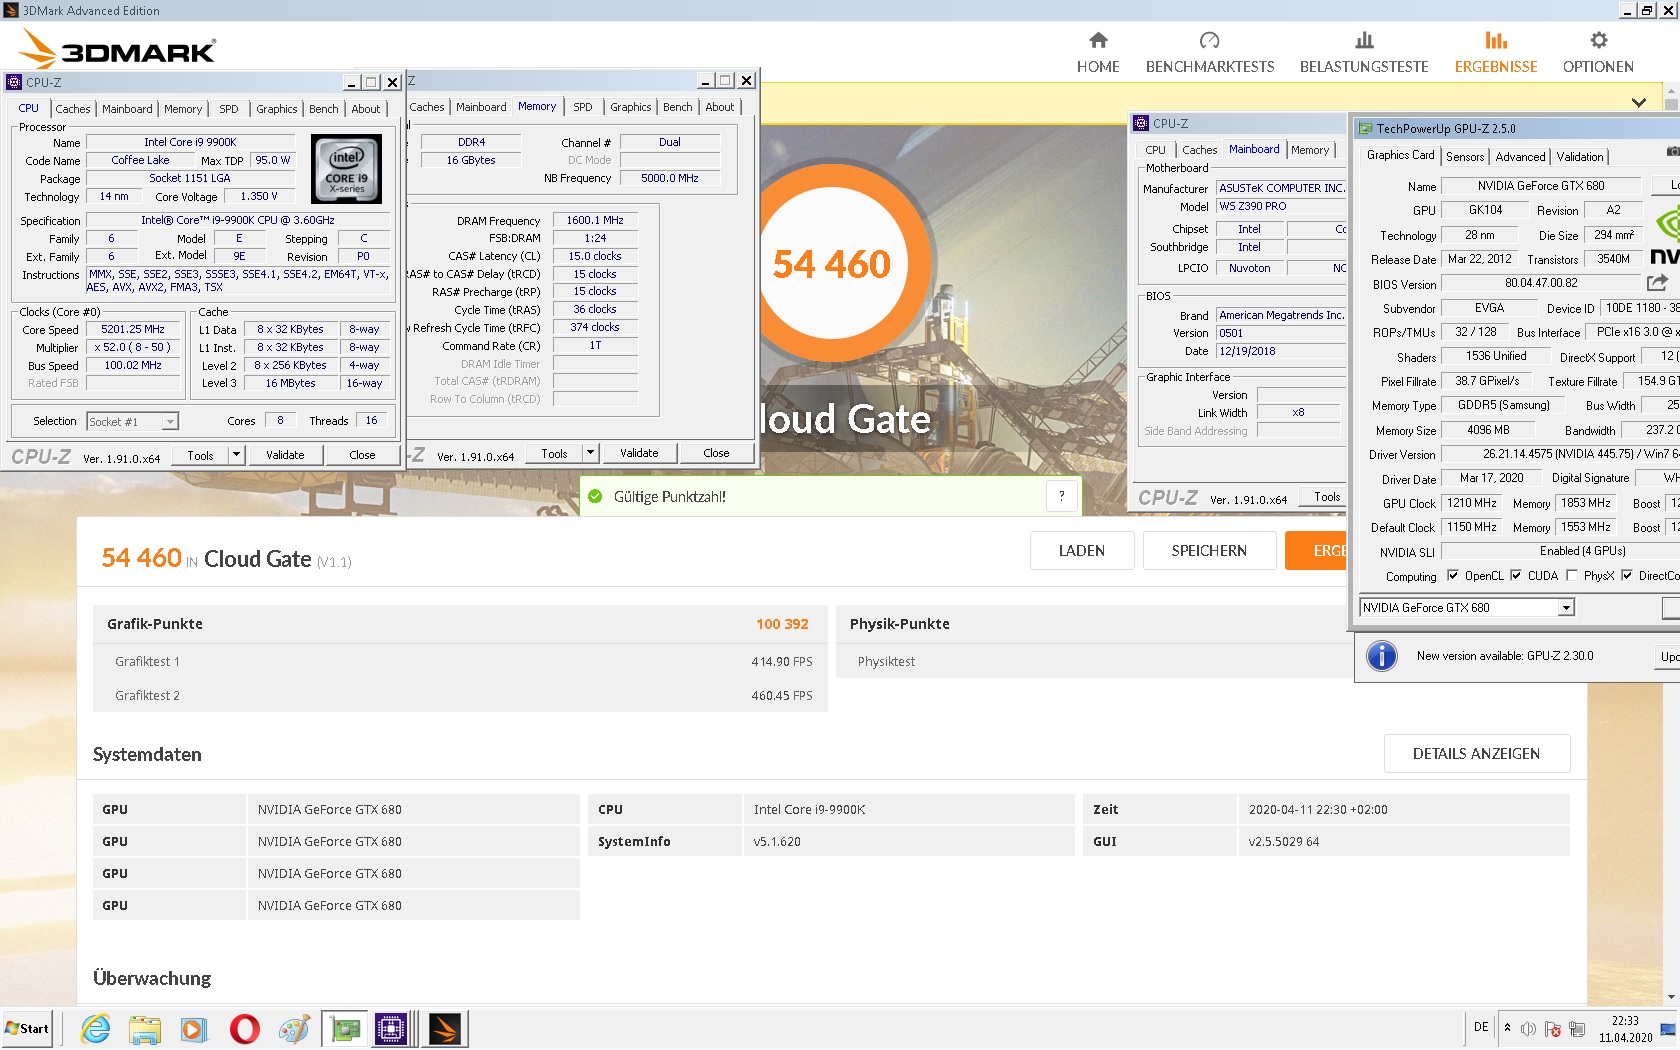Switch to GPU-Z via taskbar icon
The height and width of the screenshot is (1050, 1680).
(x=345, y=1029)
